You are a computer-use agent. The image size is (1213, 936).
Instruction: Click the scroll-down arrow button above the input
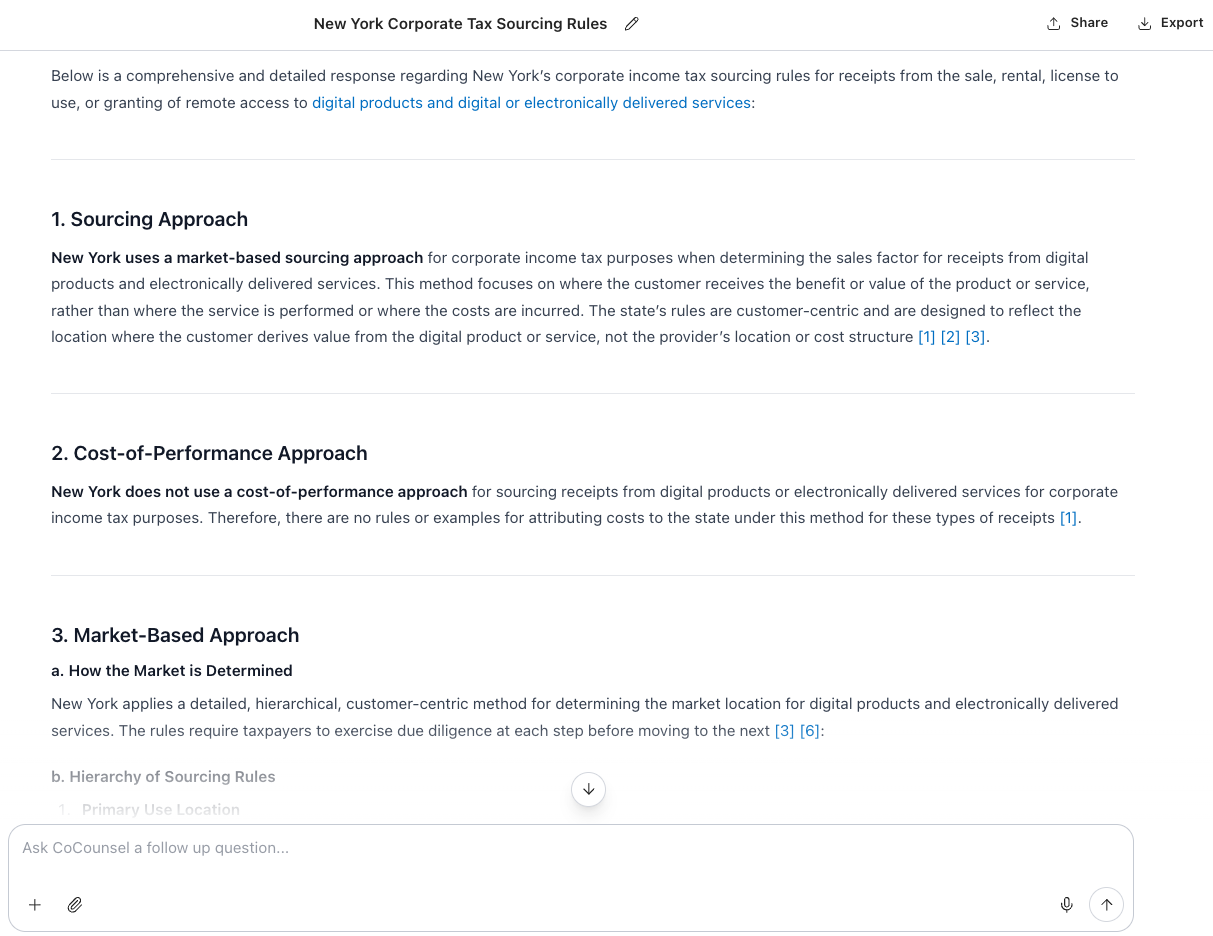(x=588, y=789)
